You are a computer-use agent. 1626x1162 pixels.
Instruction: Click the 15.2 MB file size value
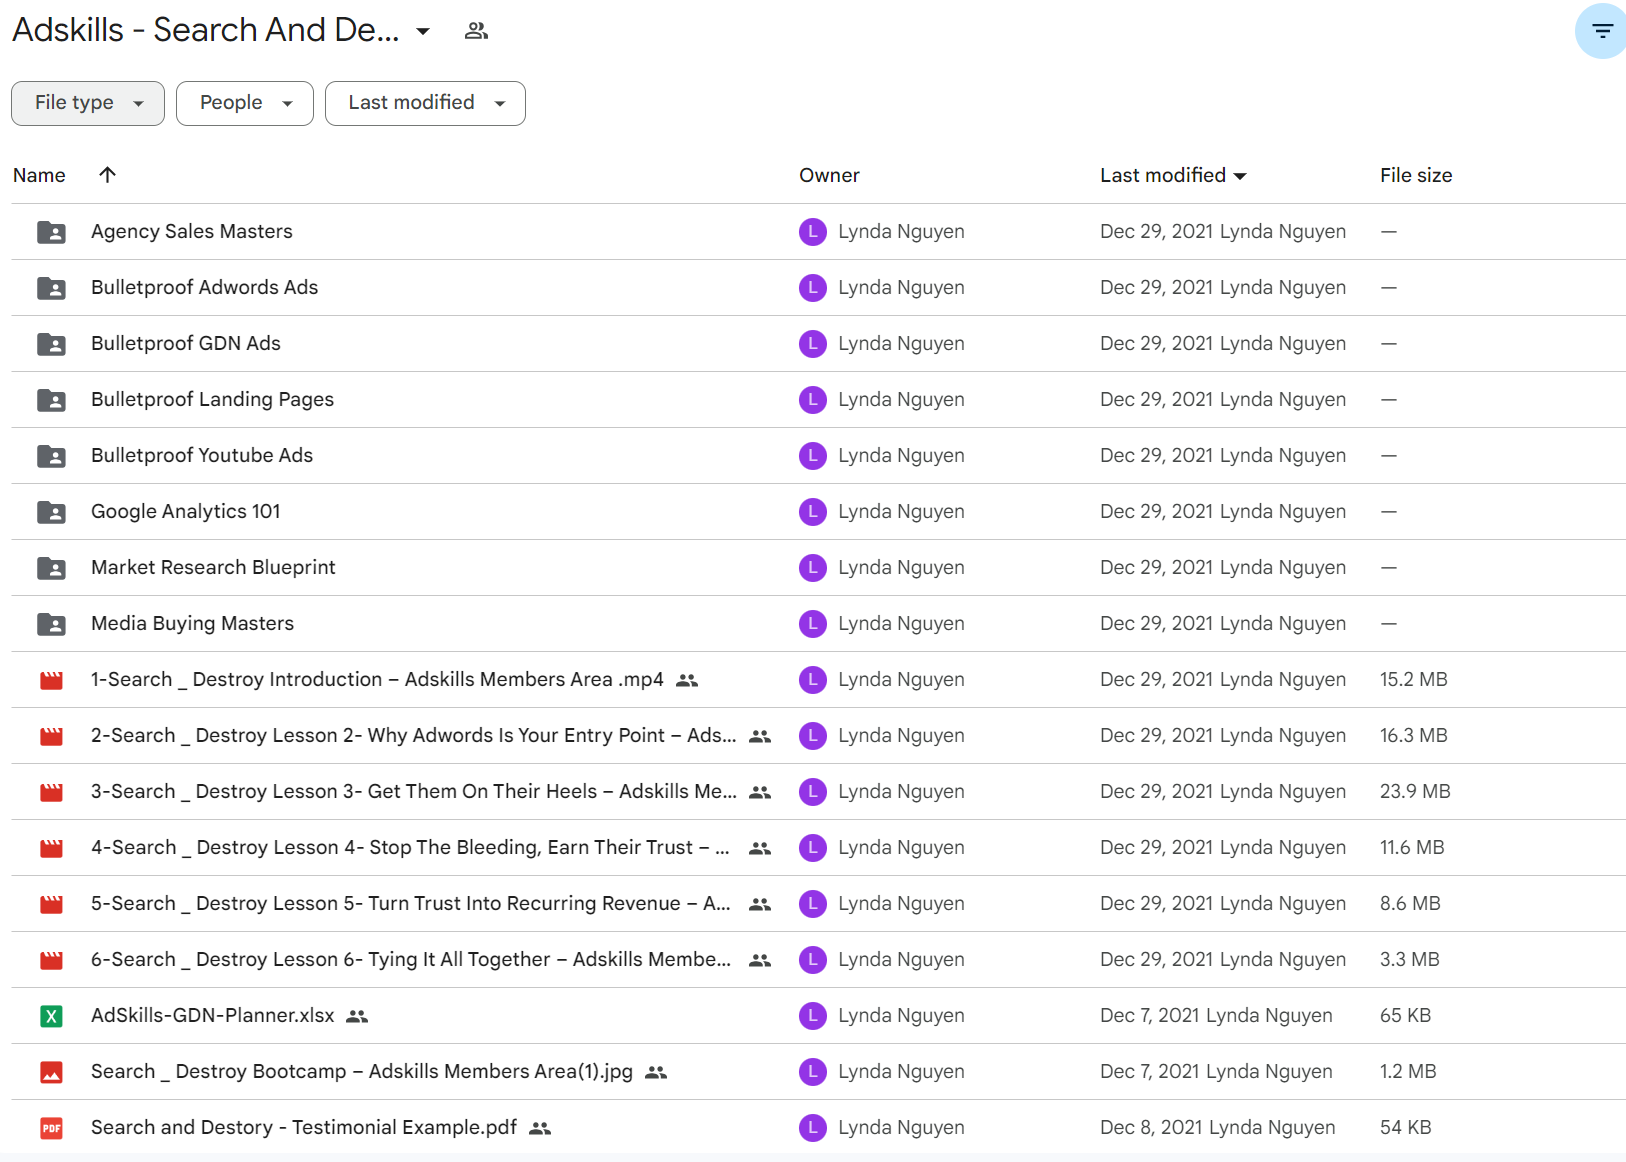point(1414,680)
